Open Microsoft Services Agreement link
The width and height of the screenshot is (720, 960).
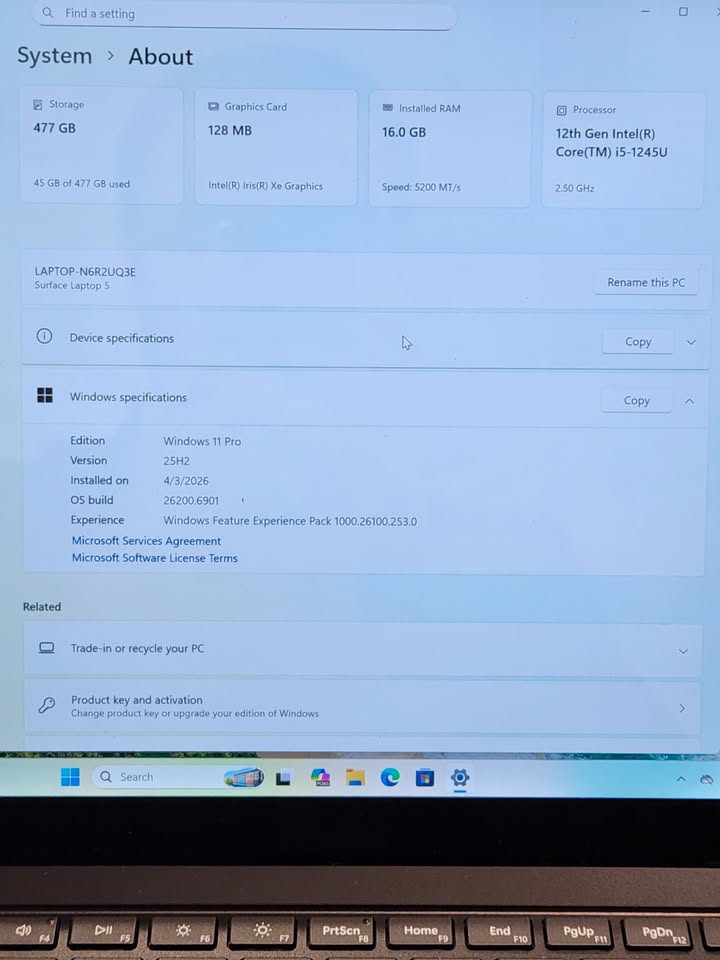point(146,541)
